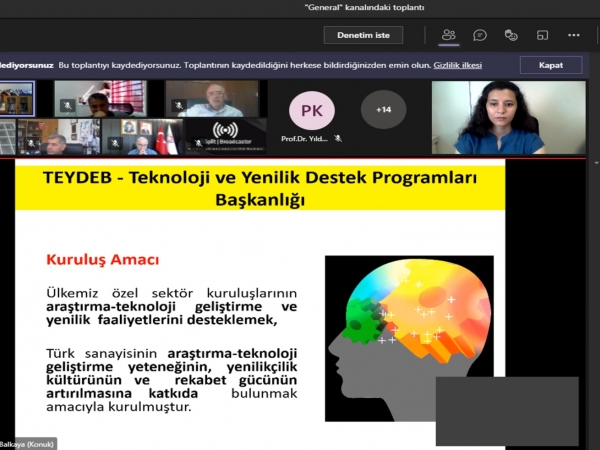
Task: Show the +14 additional participants
Action: pos(383,110)
